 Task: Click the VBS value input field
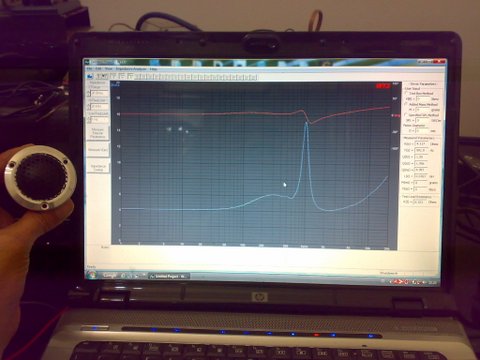(423, 99)
